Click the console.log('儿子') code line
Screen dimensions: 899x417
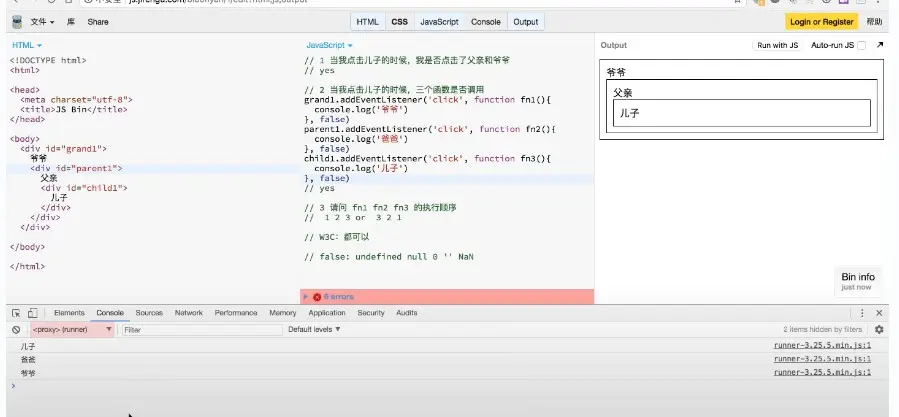[x=361, y=169]
